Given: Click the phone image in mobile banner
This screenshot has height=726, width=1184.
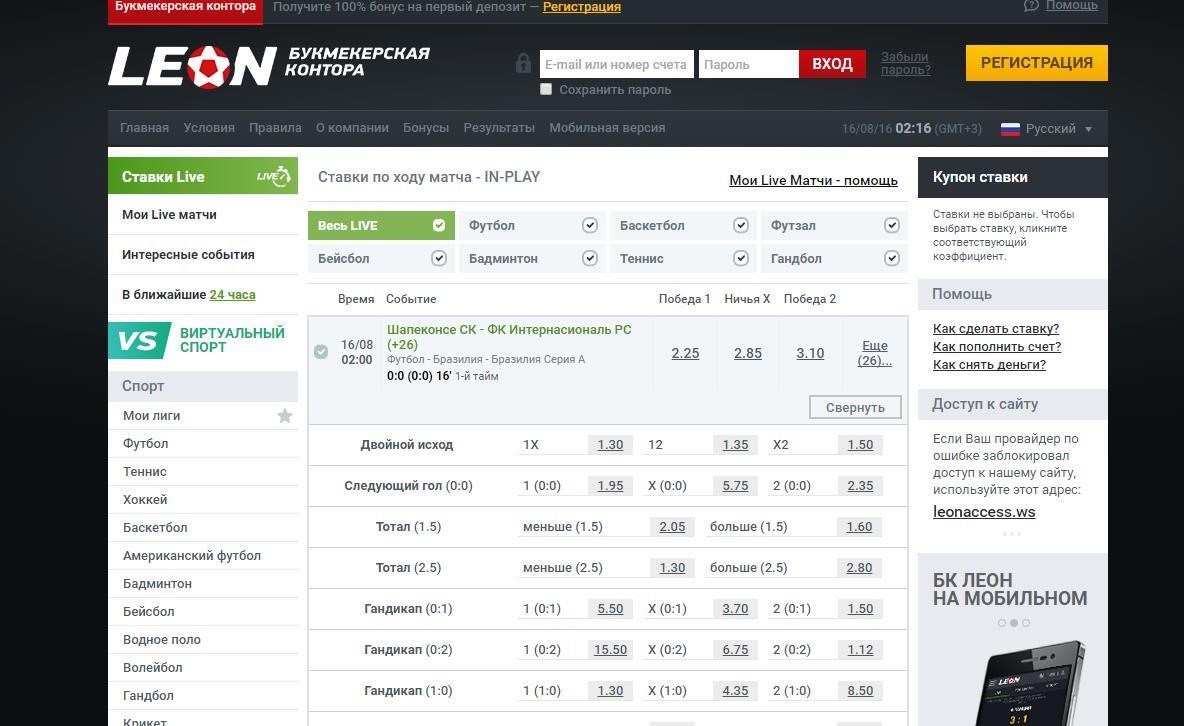Looking at the screenshot, I should 1031,684.
